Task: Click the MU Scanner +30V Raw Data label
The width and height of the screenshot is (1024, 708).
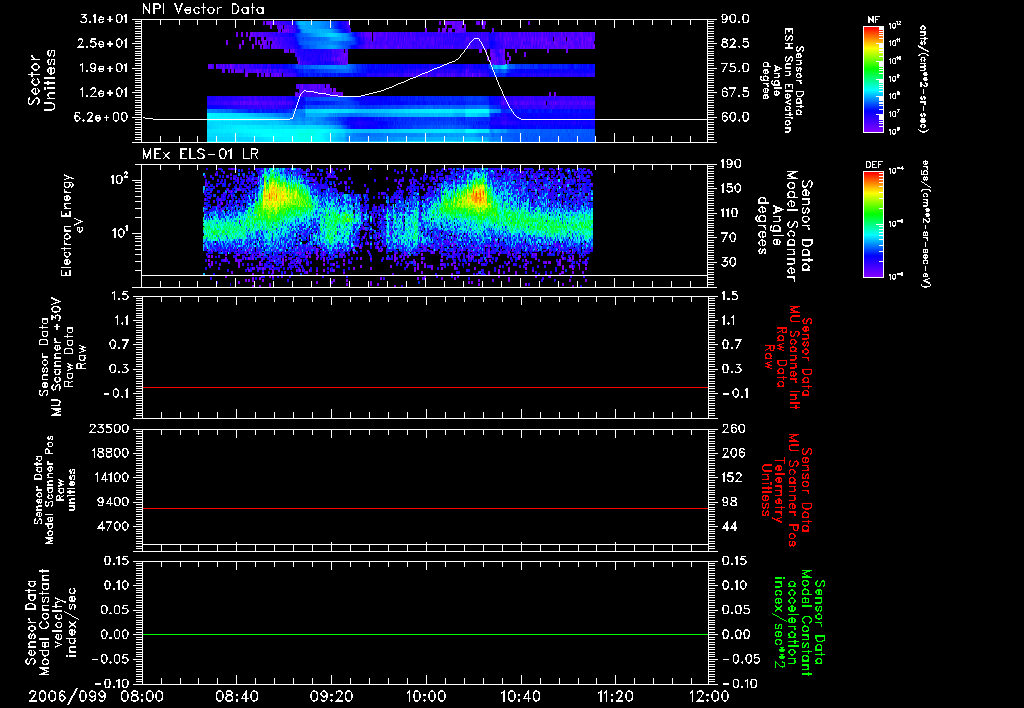Action: (x=62, y=357)
